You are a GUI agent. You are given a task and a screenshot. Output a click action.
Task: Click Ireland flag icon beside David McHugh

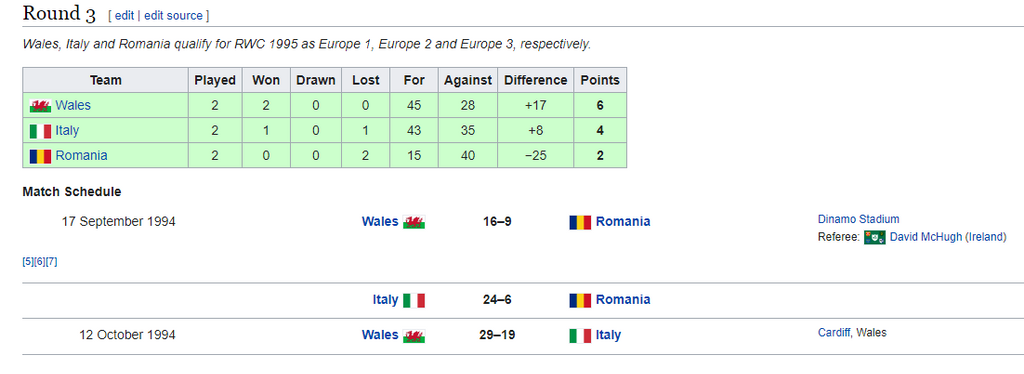874,238
